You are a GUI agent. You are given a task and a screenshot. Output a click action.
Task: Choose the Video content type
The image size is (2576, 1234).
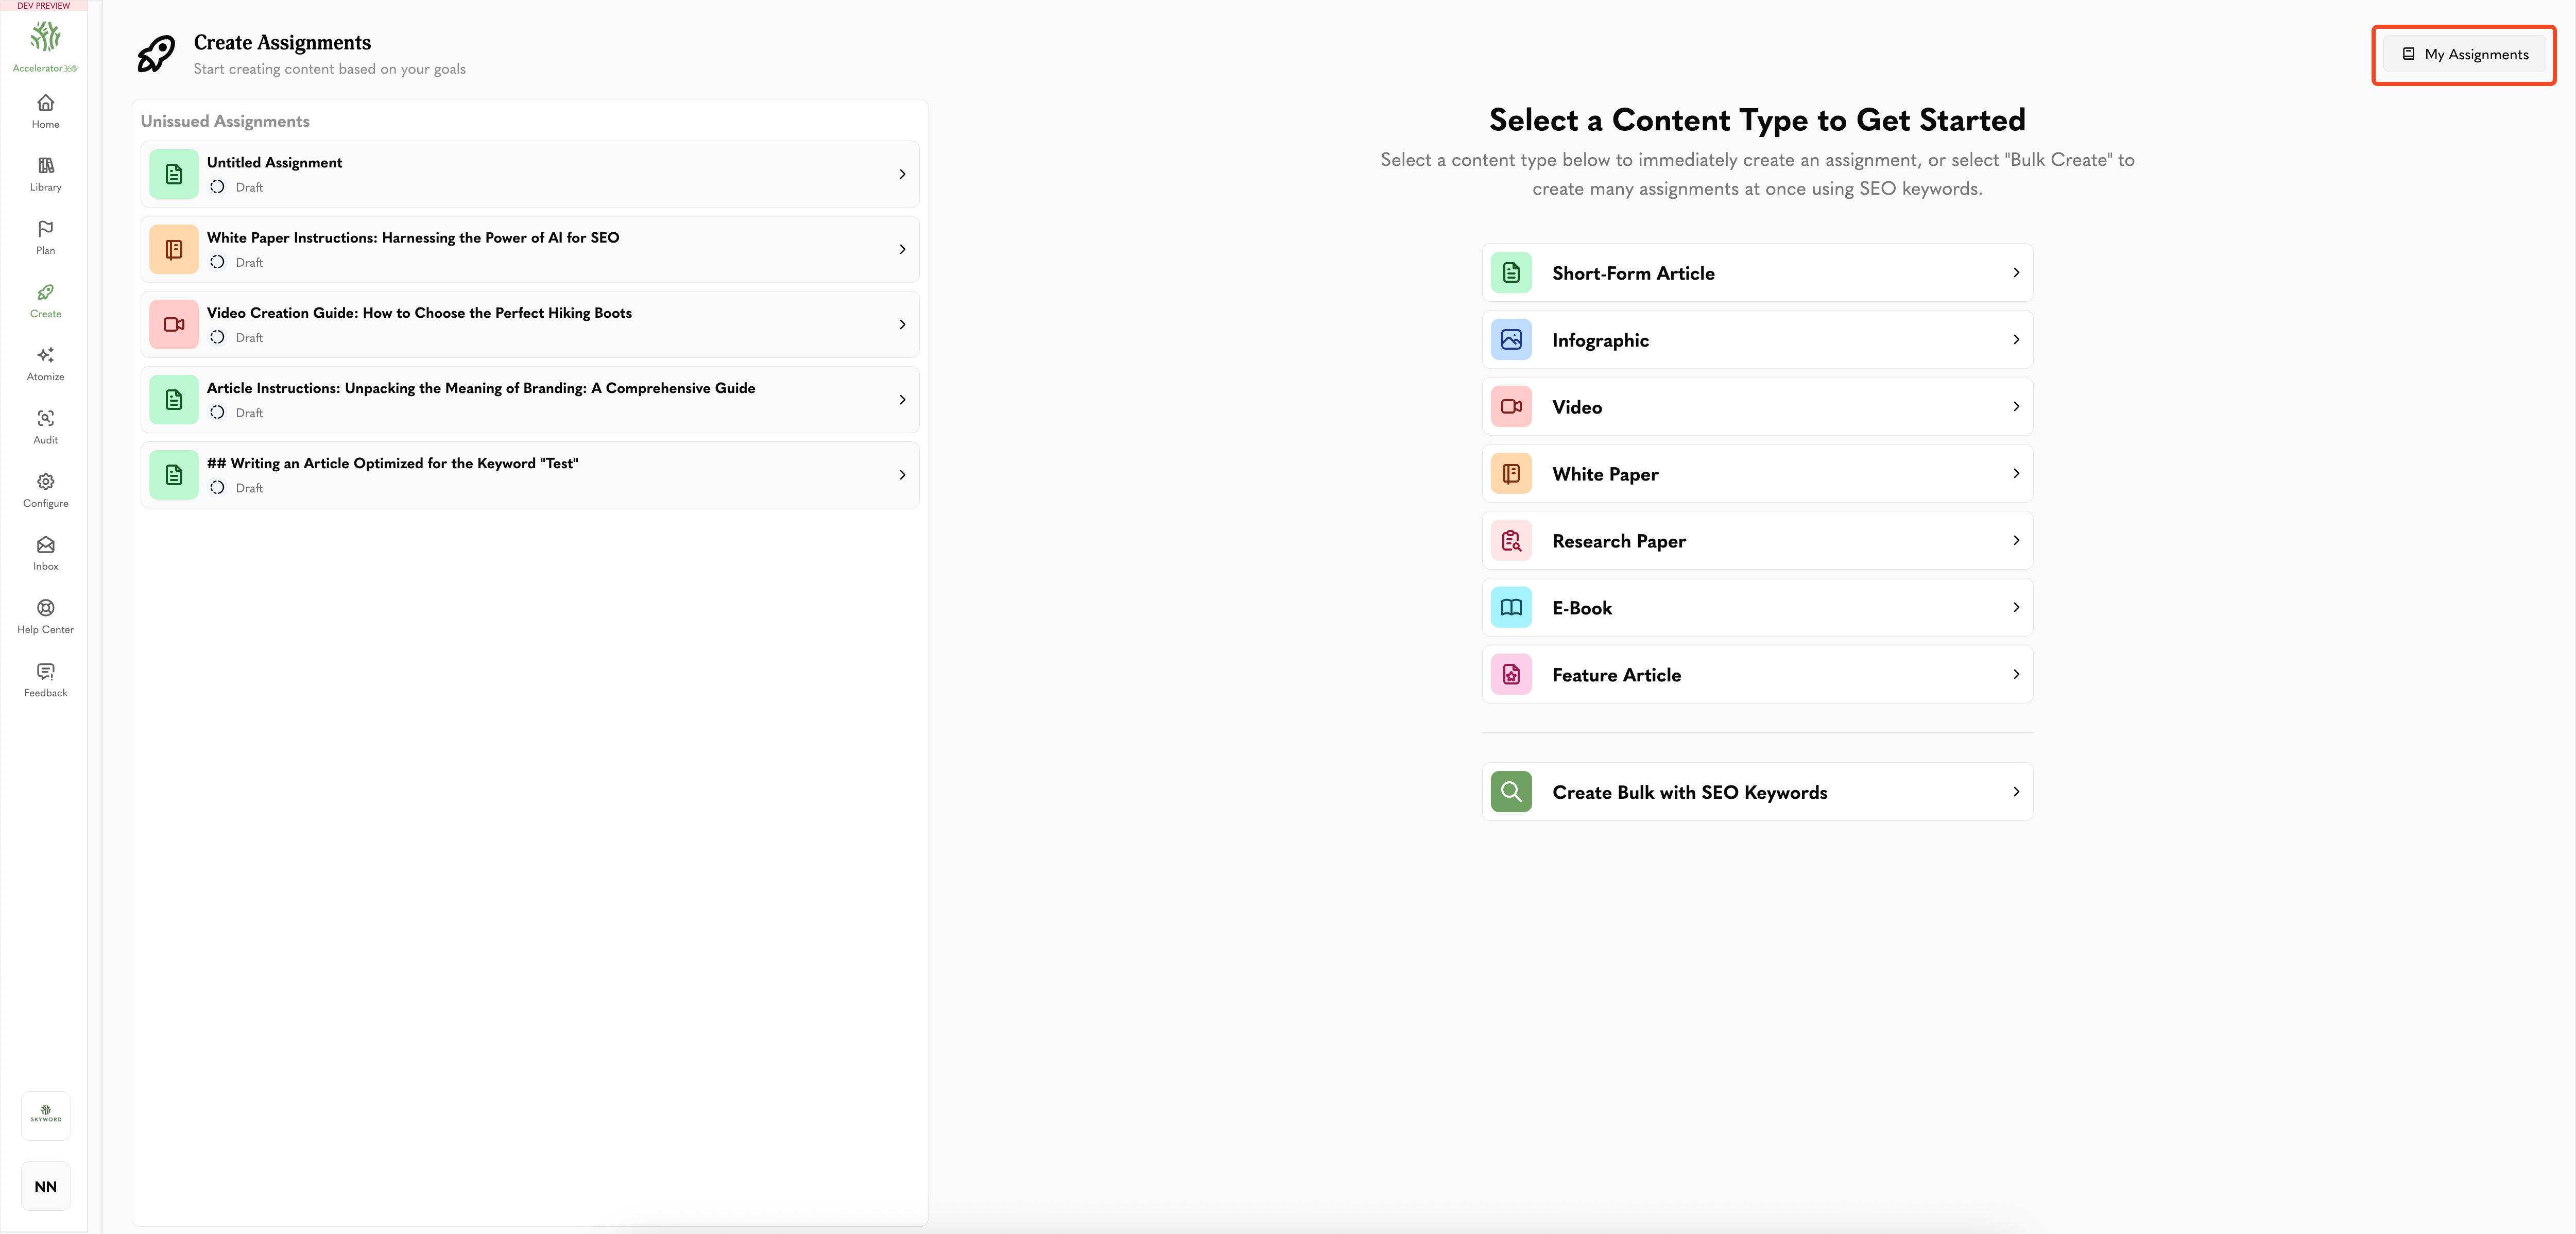tap(1757, 407)
